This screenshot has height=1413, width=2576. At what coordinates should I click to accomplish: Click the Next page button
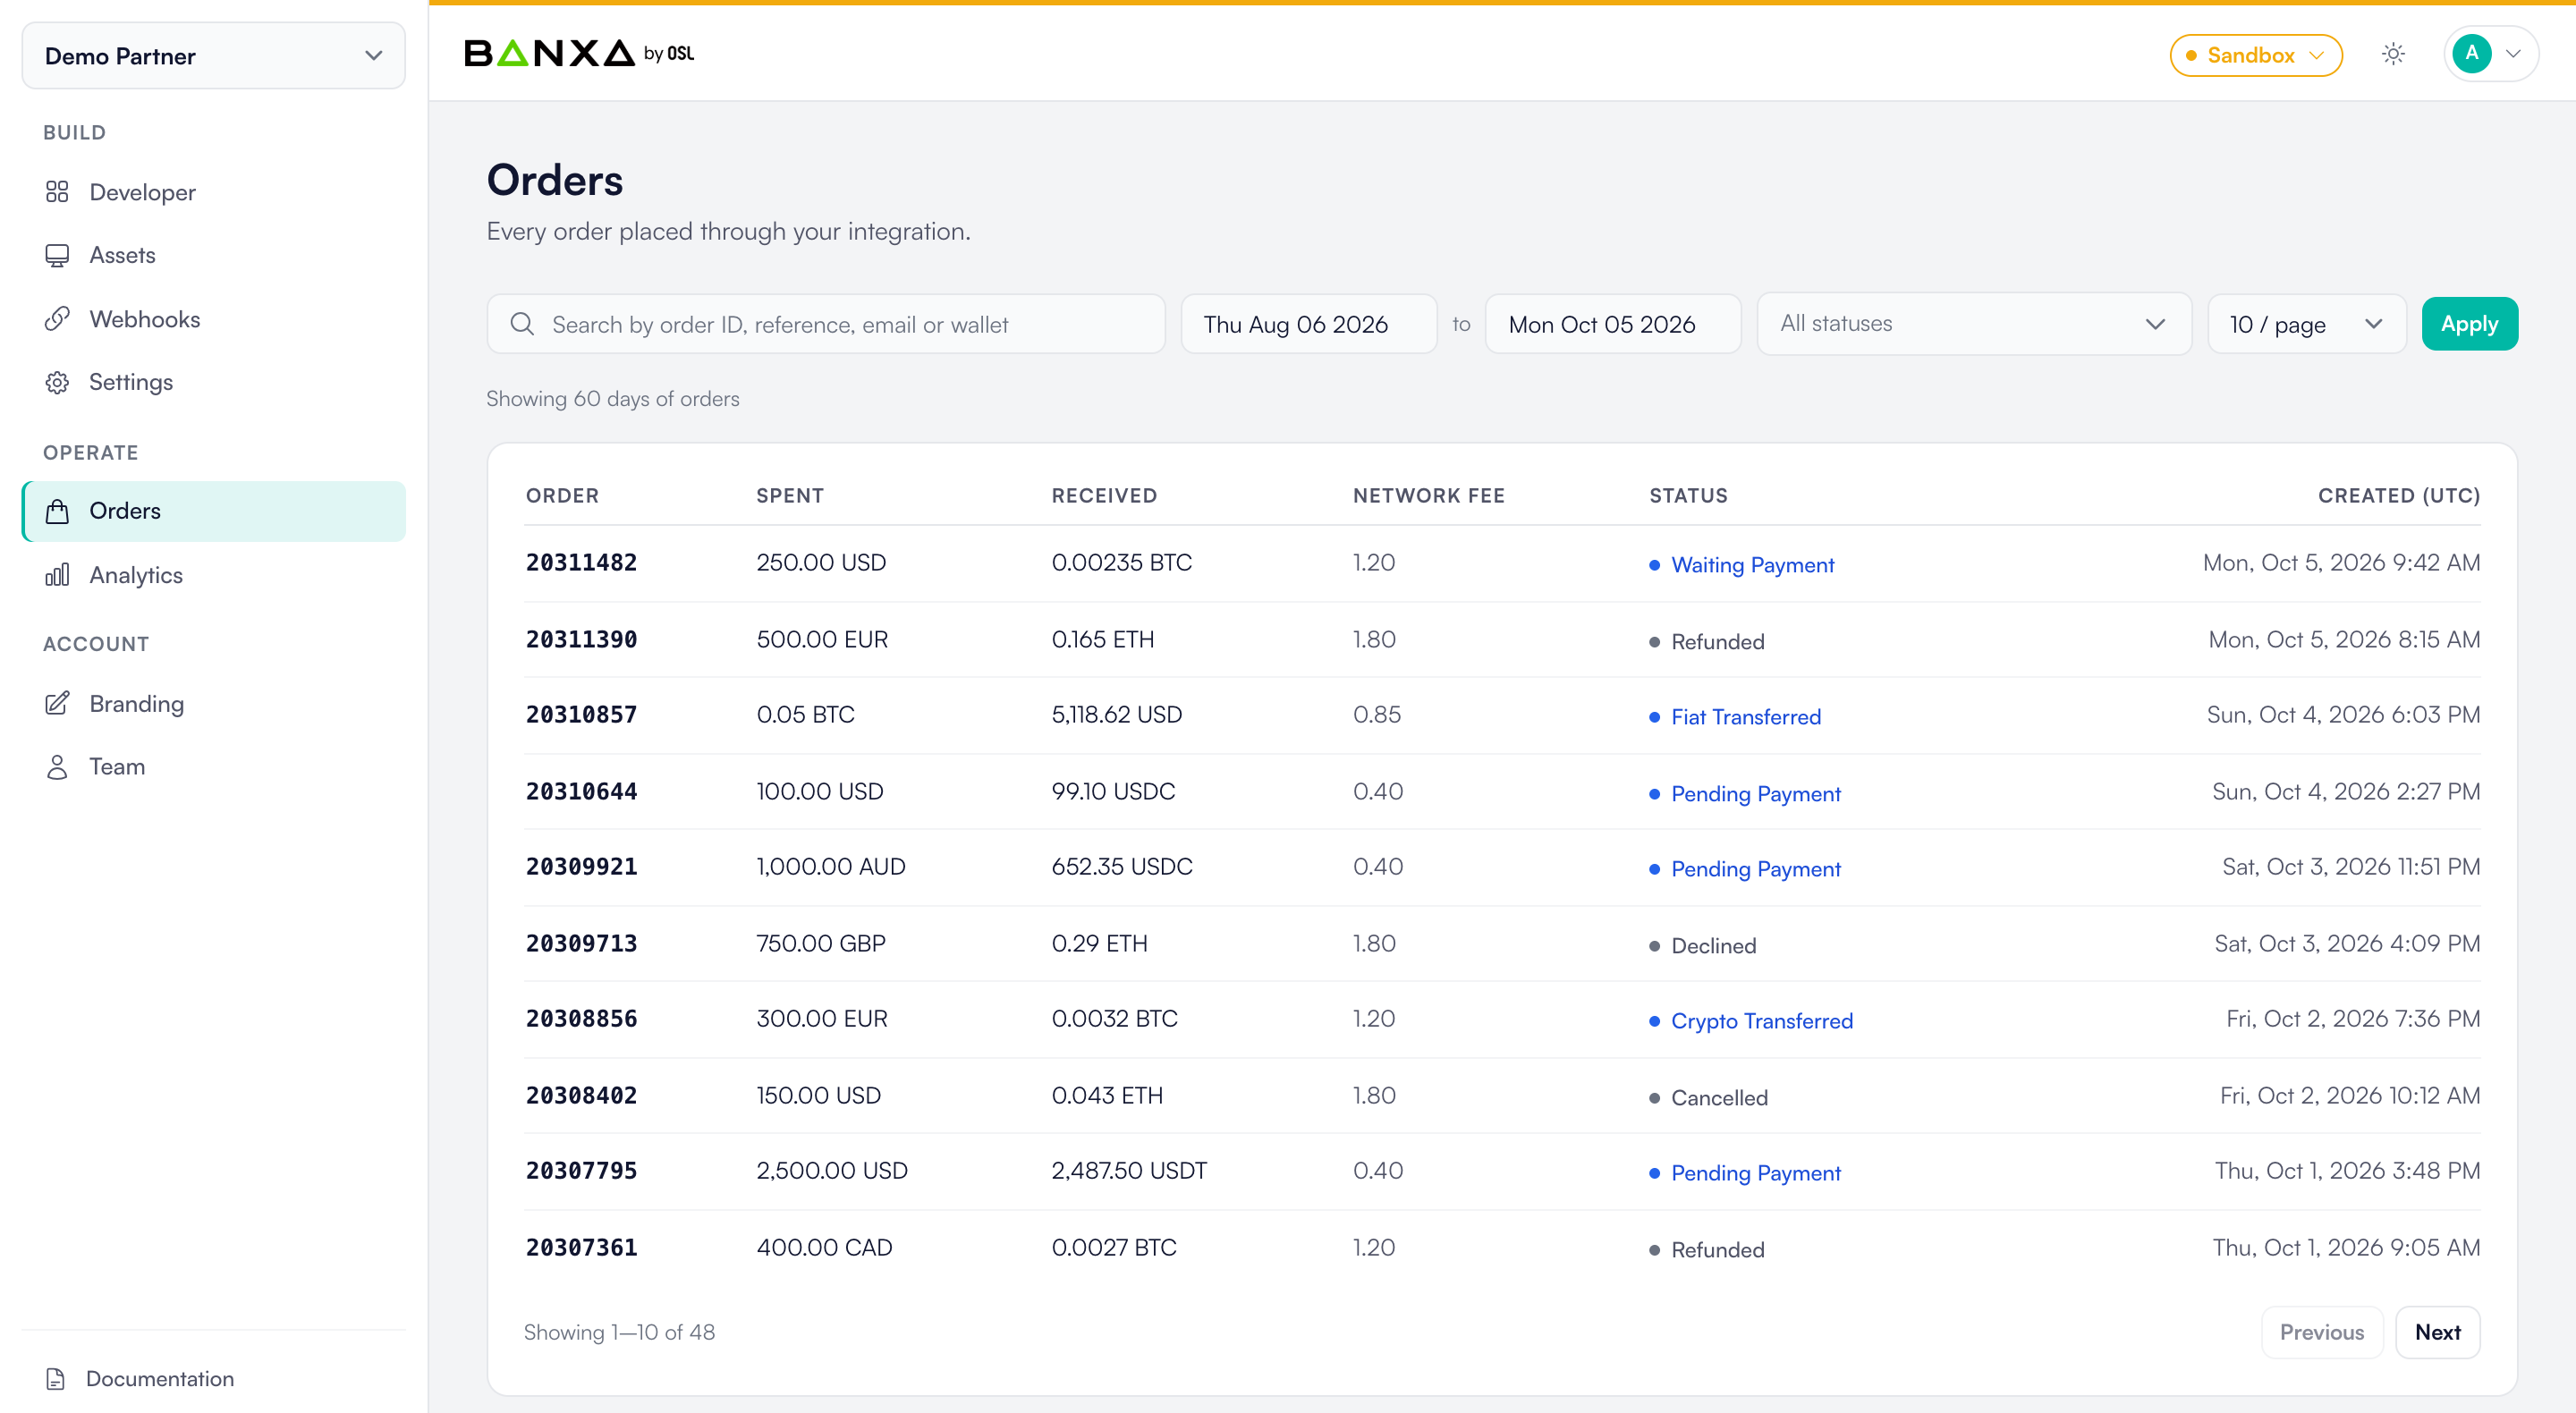pos(2437,1332)
